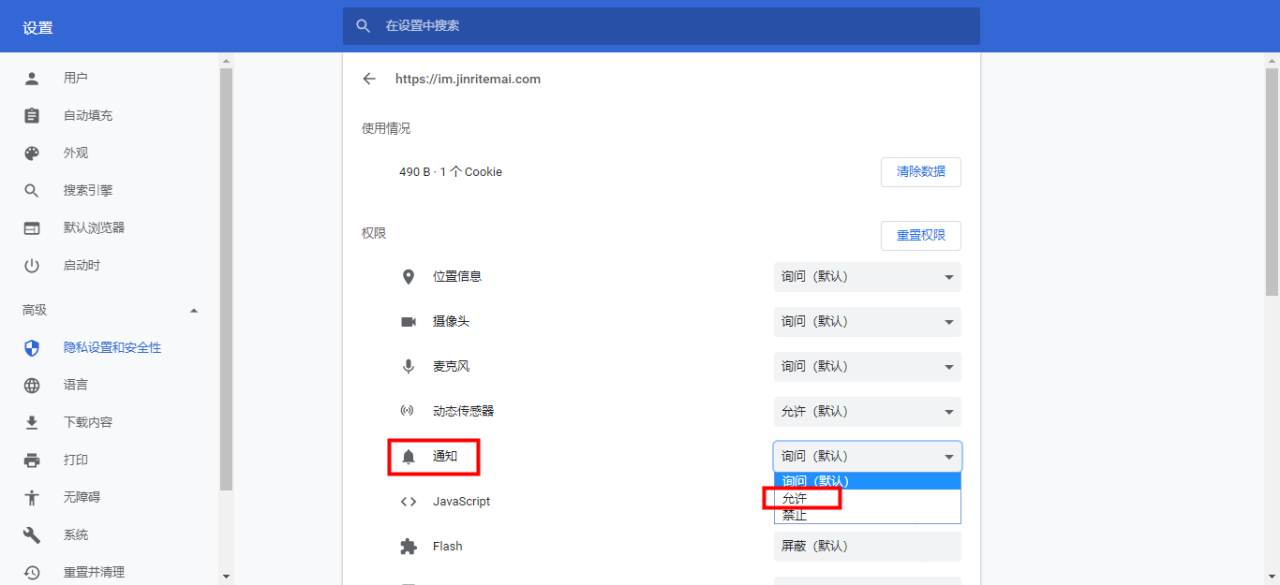
Task: Select the bell icon next to 通知
Action: click(x=410, y=456)
